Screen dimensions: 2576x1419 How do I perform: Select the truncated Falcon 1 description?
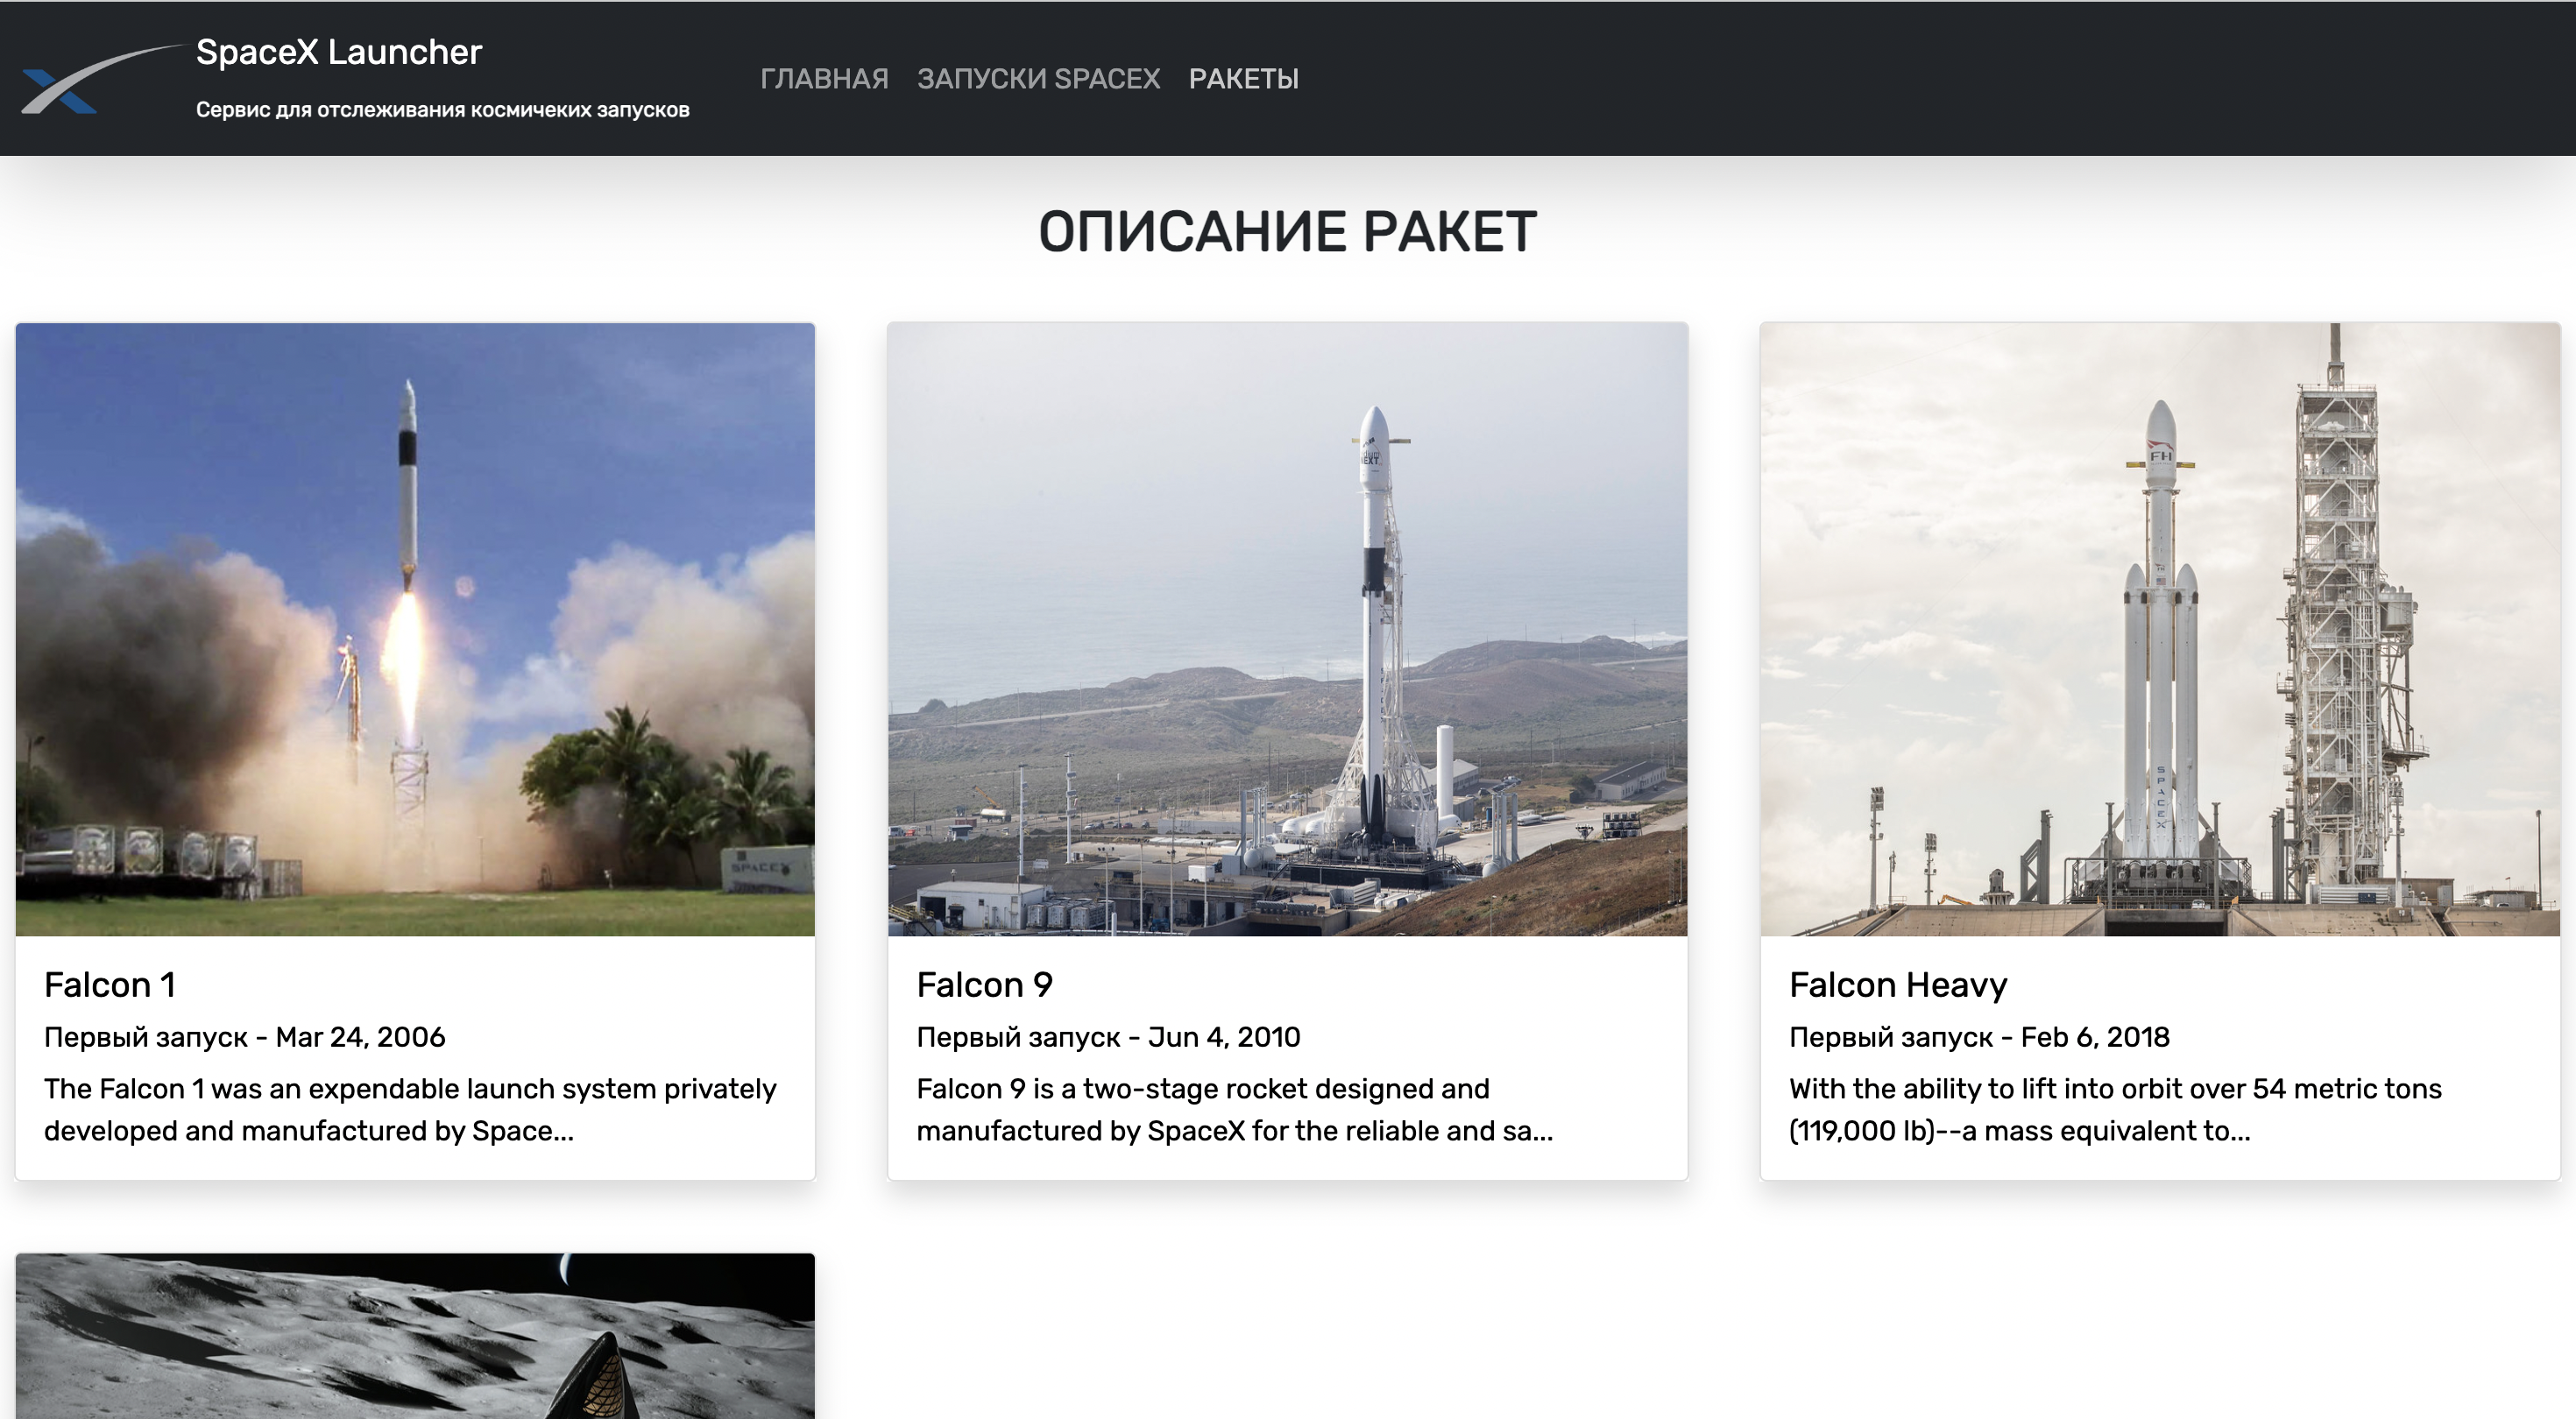pos(410,1109)
